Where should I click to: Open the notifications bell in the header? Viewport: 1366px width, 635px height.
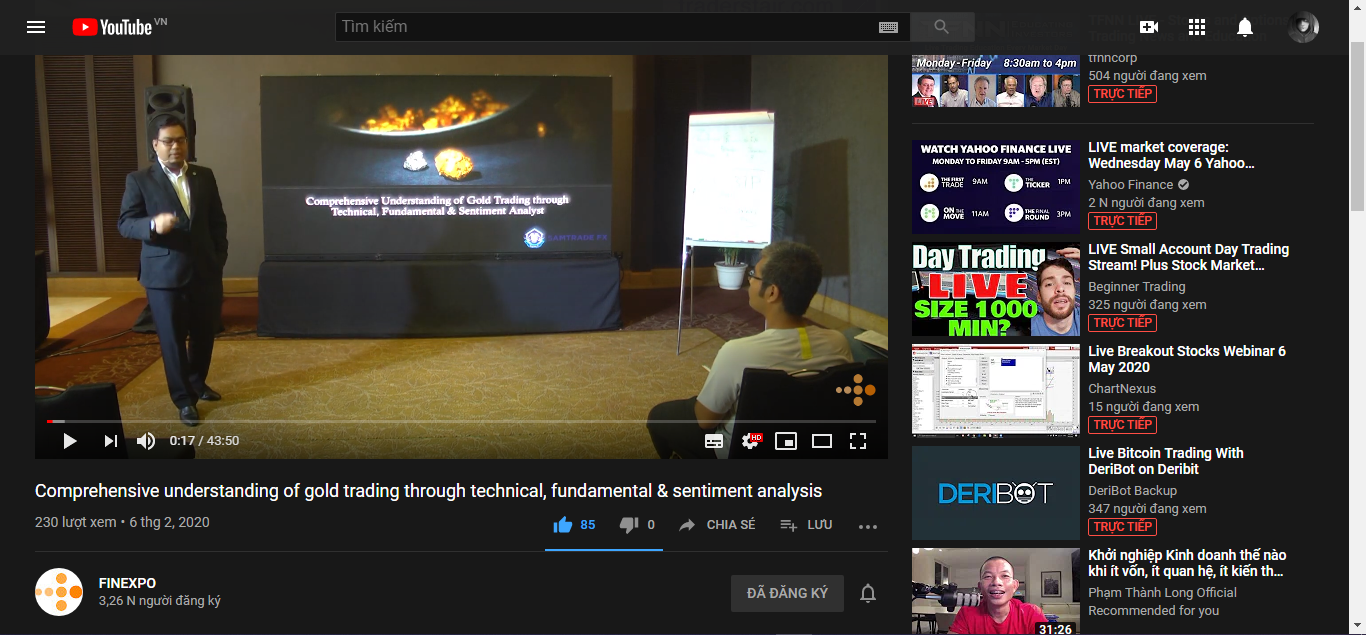(x=1245, y=27)
